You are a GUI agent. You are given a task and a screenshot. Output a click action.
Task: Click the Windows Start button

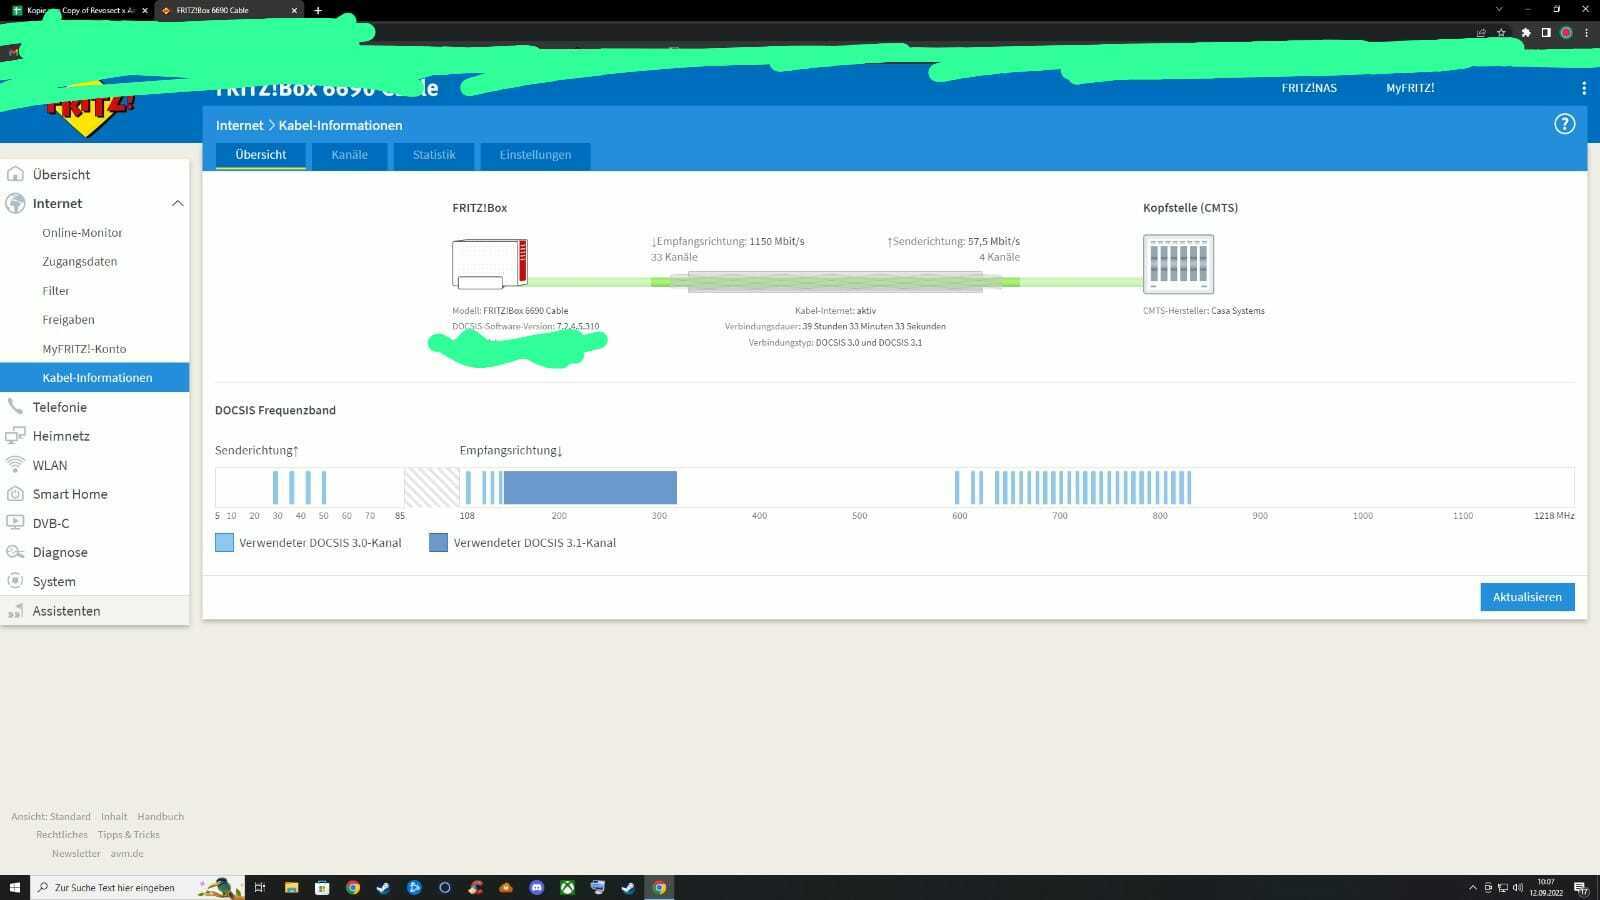(x=15, y=887)
